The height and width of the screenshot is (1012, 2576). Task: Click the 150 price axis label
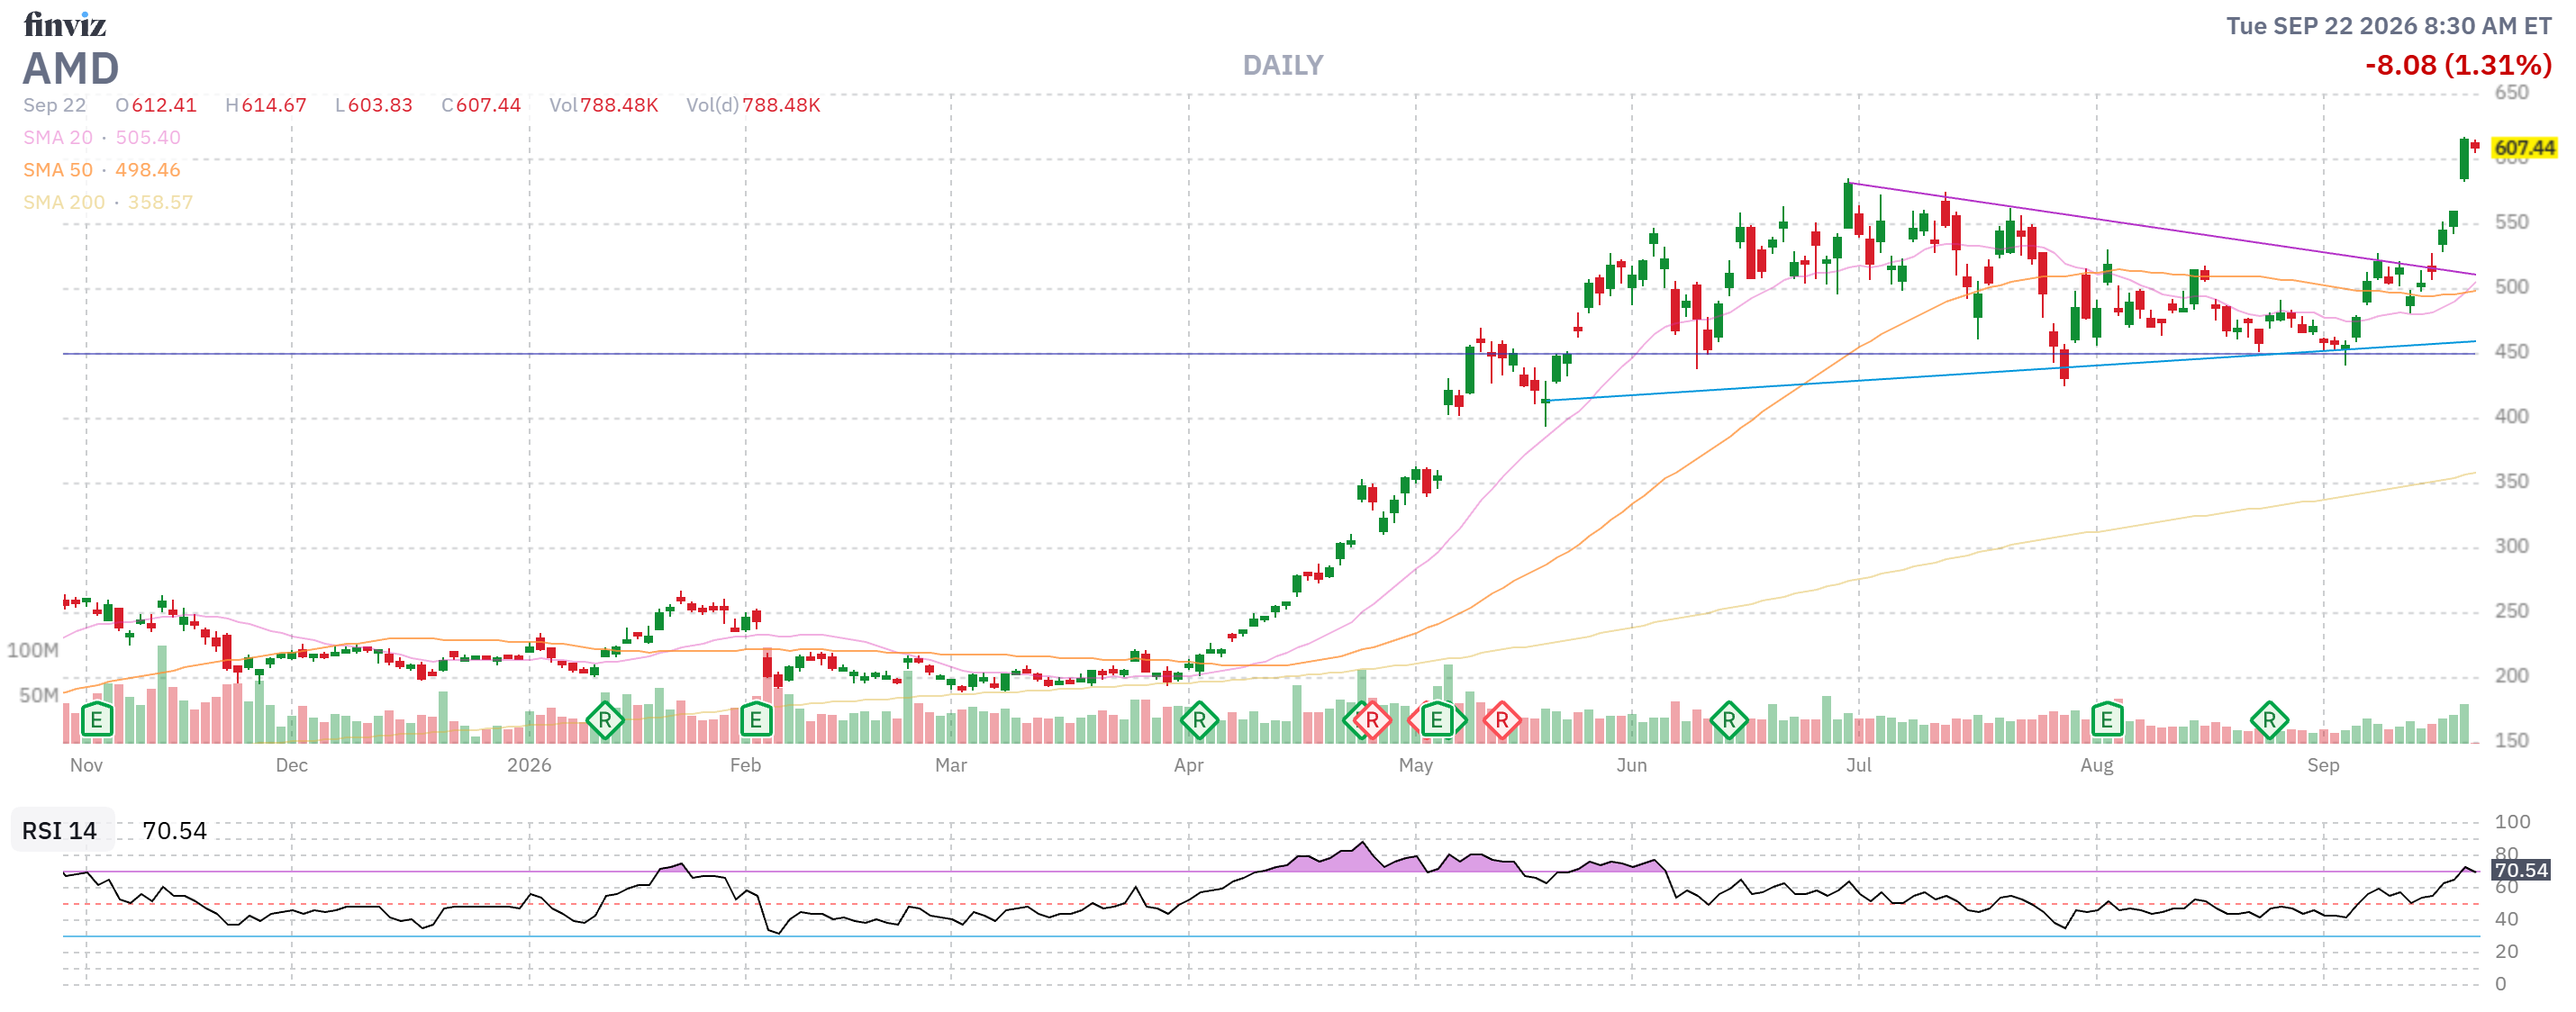2512,741
